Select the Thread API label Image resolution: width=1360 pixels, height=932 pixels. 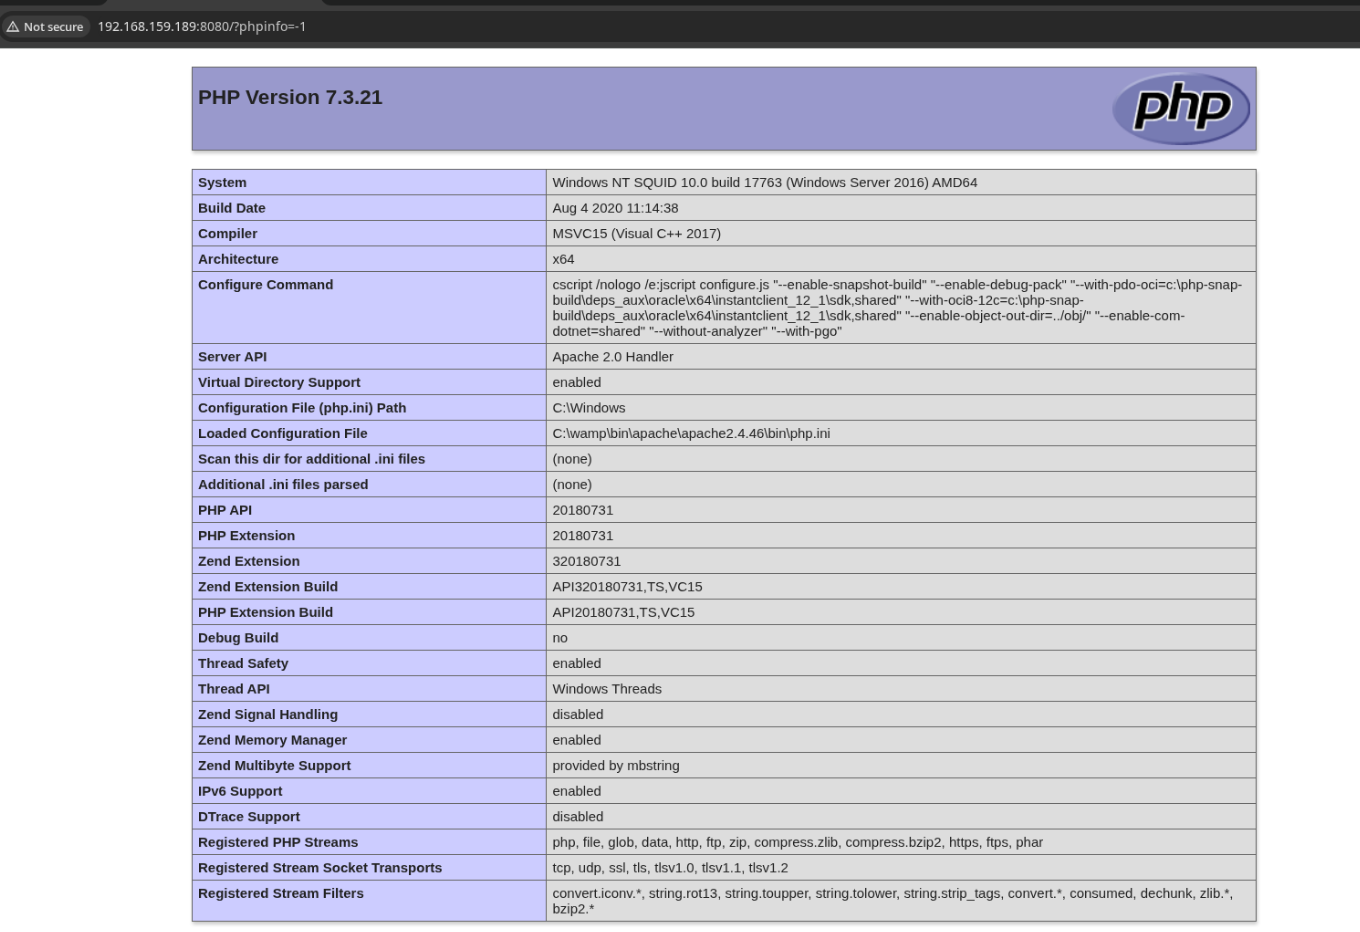pyautogui.click(x=234, y=689)
